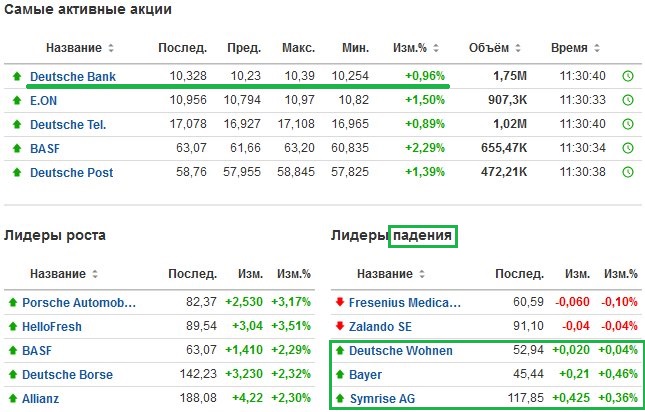Open the Deutsche Bank stock link
Image resolution: width=645 pixels, height=412 pixels.
[73, 76]
